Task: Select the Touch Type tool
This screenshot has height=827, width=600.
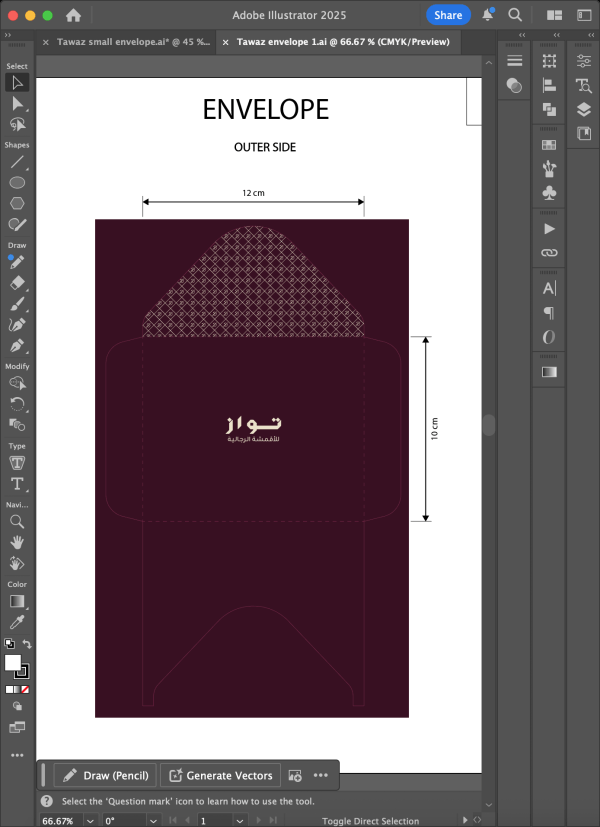Action: pyautogui.click(x=17, y=463)
